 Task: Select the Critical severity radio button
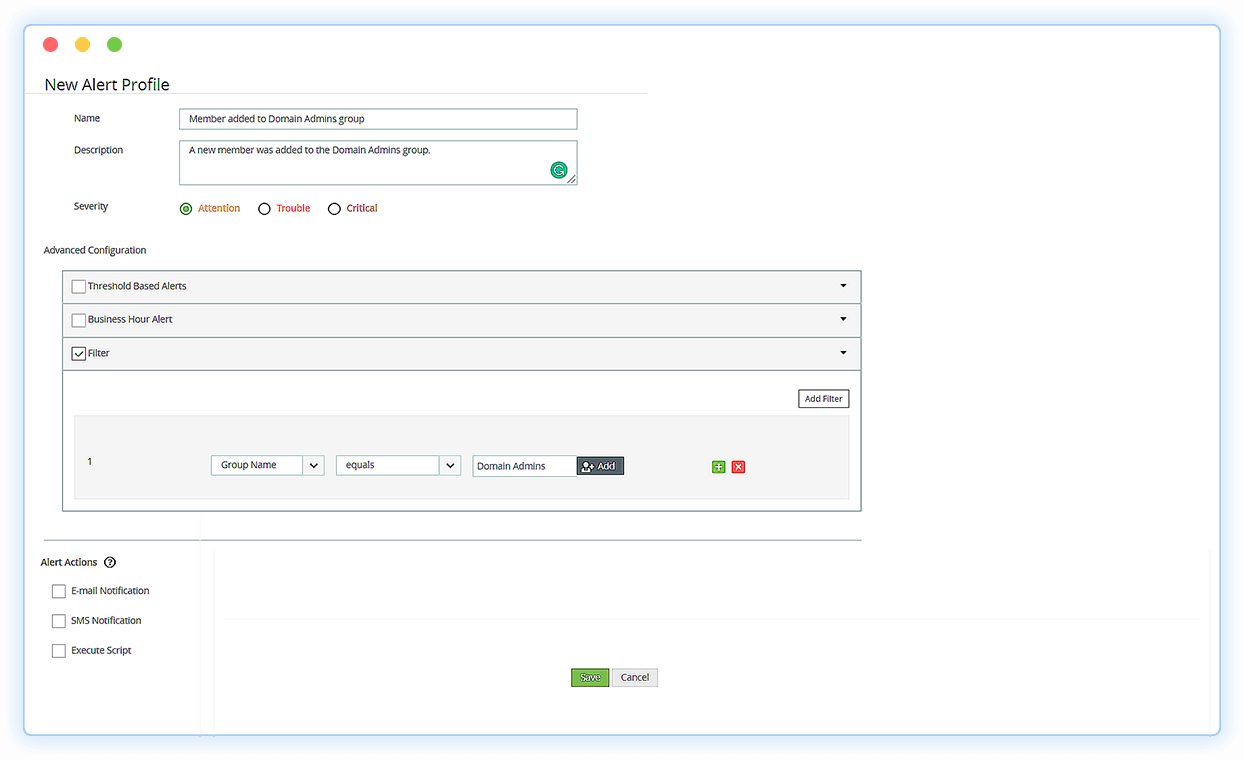coord(334,208)
